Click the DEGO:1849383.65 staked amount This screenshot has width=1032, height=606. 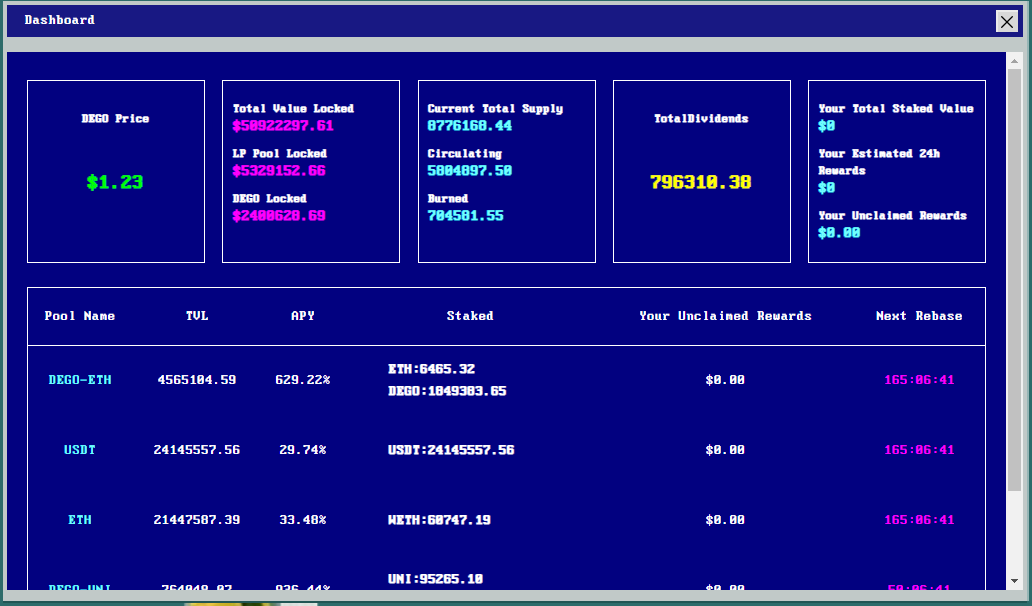click(448, 391)
